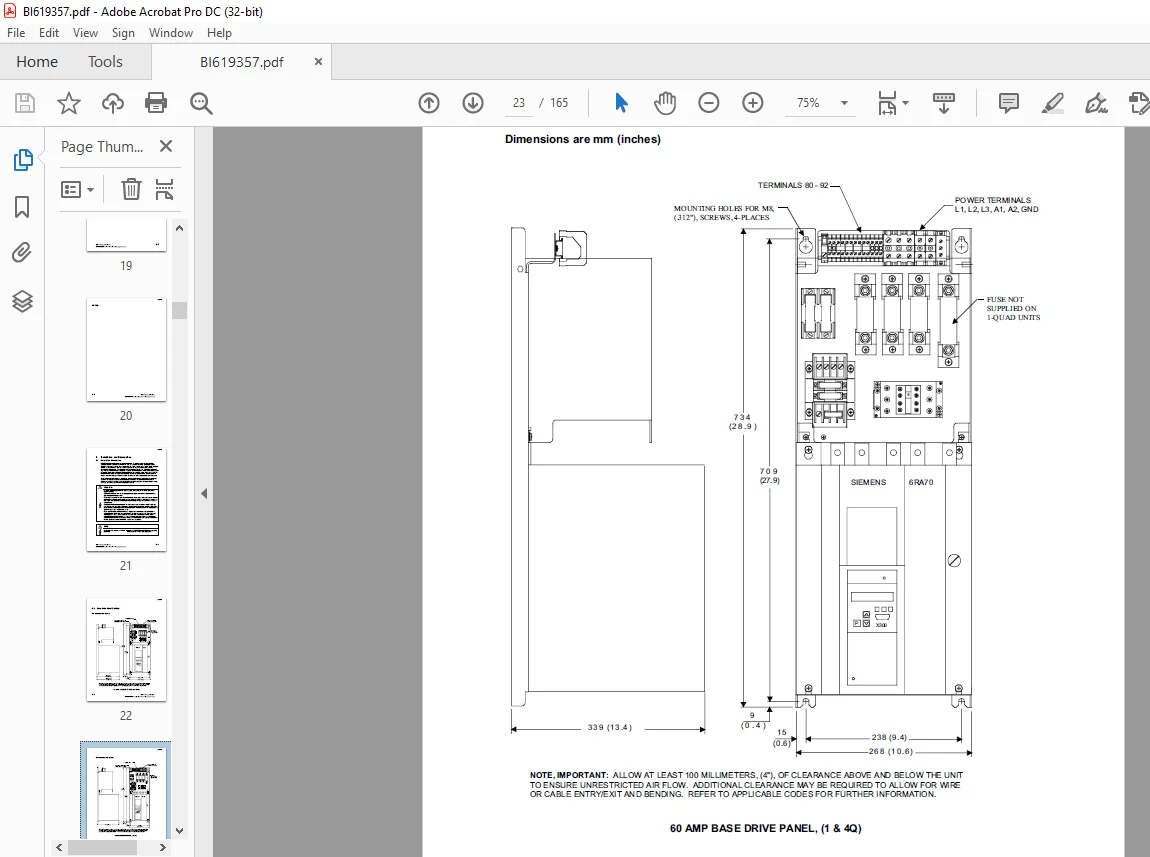1150x857 pixels.
Task: Print the document
Action: coord(156,103)
